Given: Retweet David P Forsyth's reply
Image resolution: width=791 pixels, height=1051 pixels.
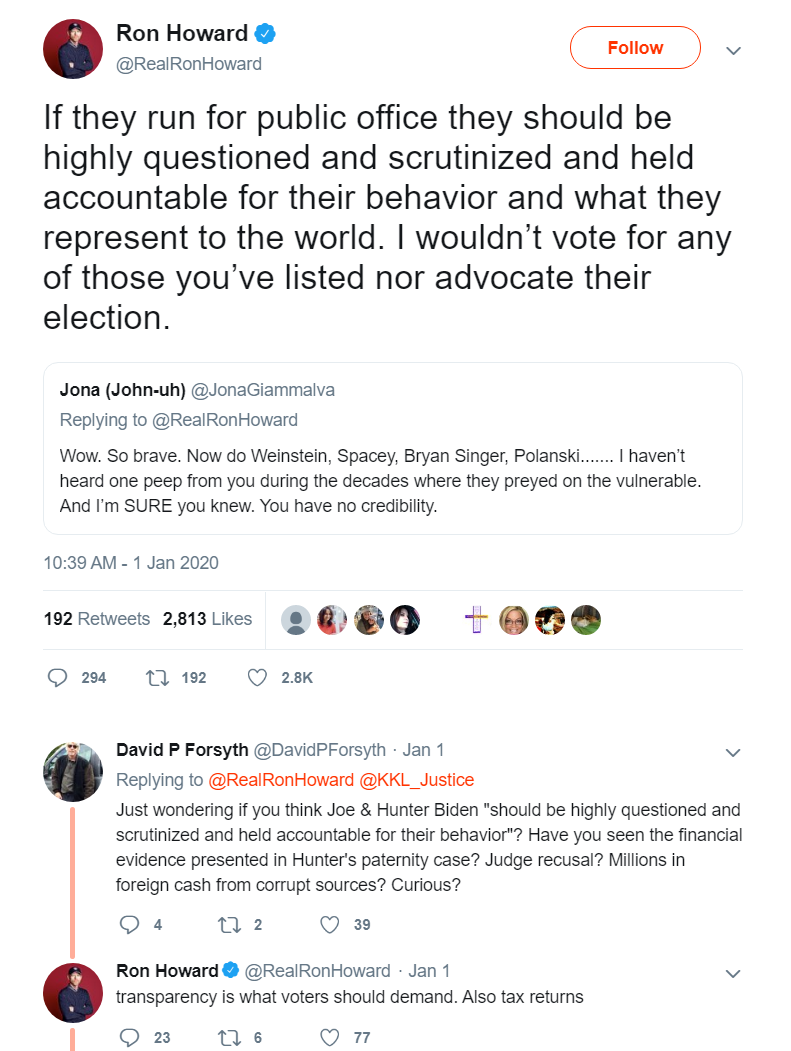Looking at the screenshot, I should point(227,925).
